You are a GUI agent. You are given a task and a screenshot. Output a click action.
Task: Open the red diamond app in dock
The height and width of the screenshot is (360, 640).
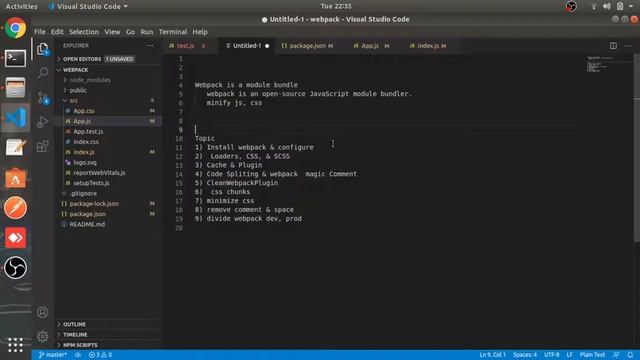tap(16, 238)
